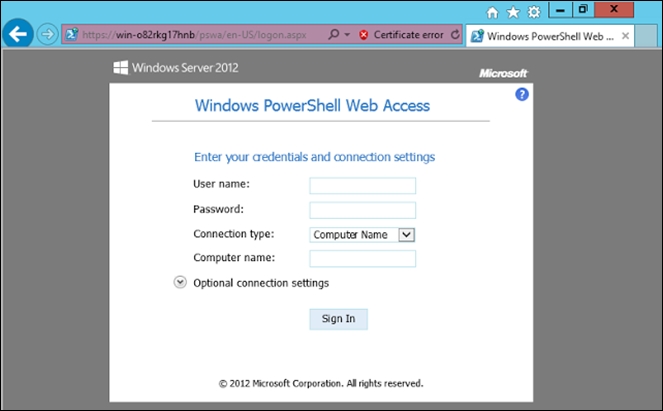This screenshot has height=411, width=663.
Task: Click the Sign In button
Action: point(338,319)
